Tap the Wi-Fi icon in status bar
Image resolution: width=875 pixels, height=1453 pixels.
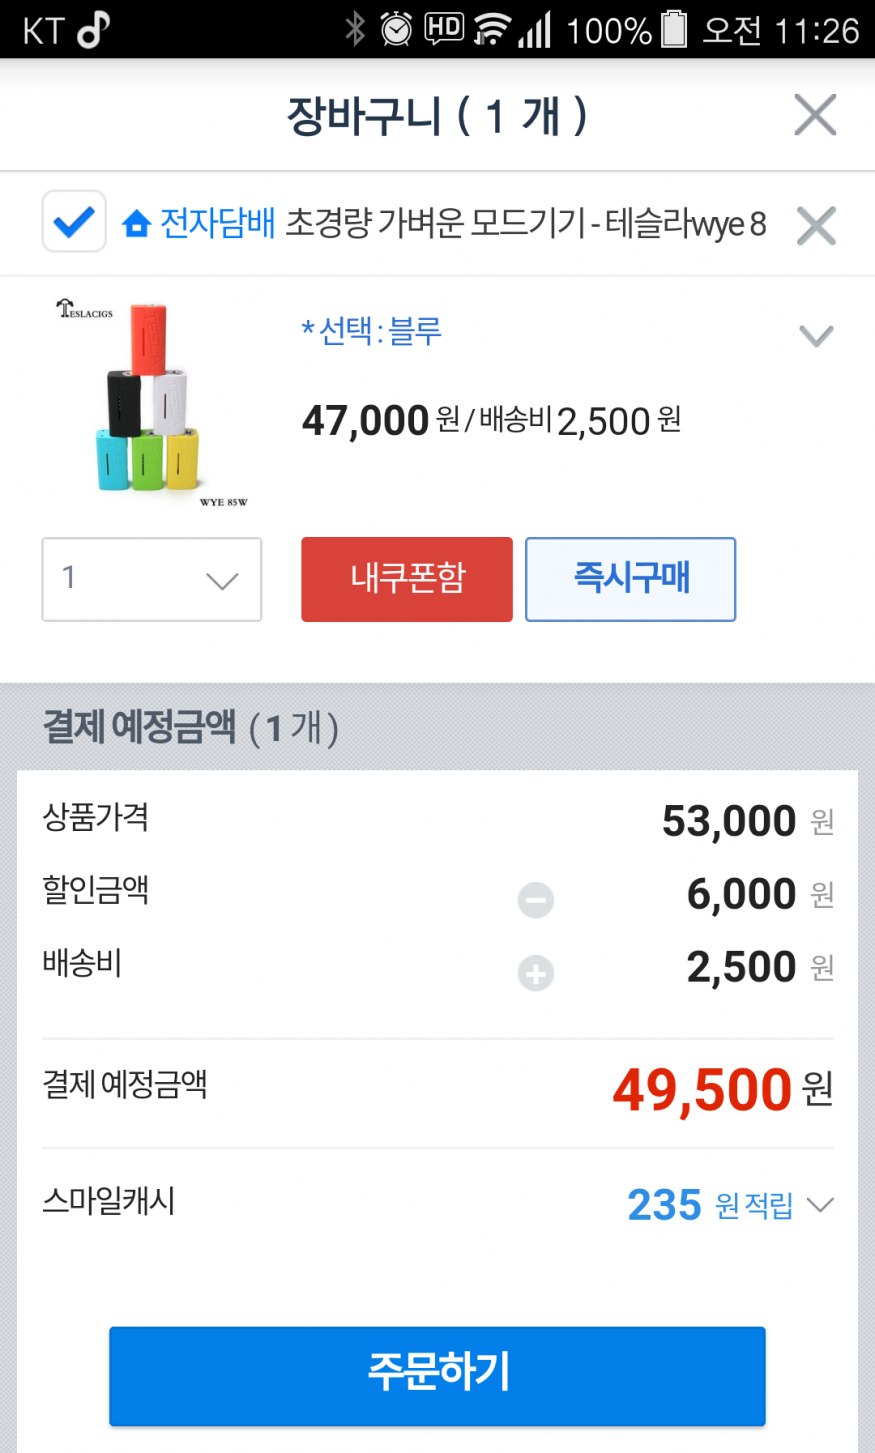pos(491,29)
